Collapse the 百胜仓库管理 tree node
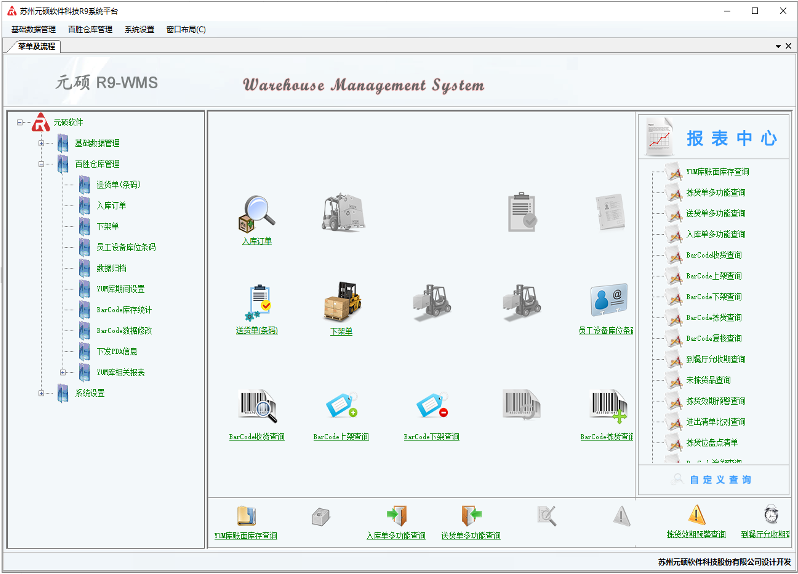The width and height of the screenshot is (798, 574). [x=41, y=164]
